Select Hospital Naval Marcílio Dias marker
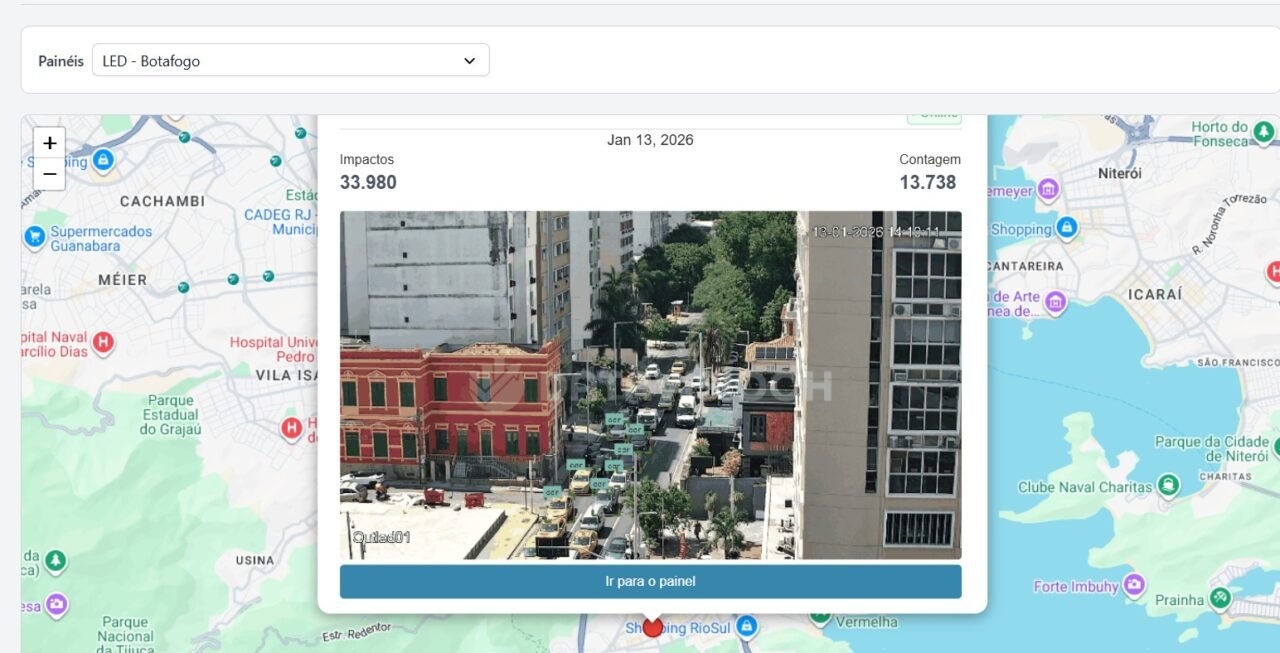Screen dimensions: 1280x653 coord(103,345)
